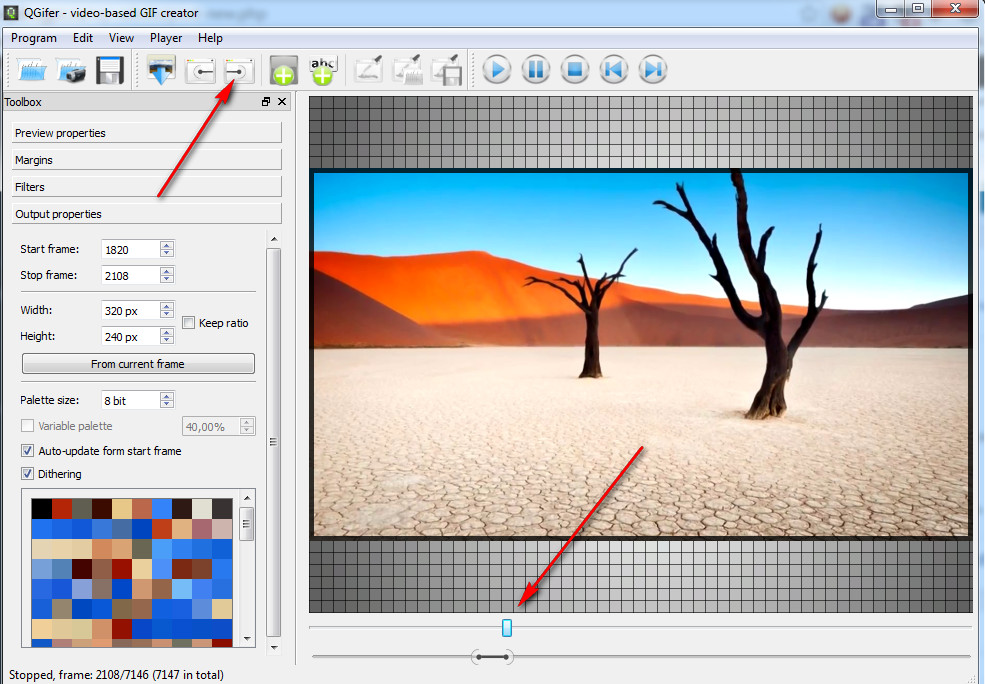Set stop frame using the toolbar icon
This screenshot has height=684, width=985.
[239, 70]
